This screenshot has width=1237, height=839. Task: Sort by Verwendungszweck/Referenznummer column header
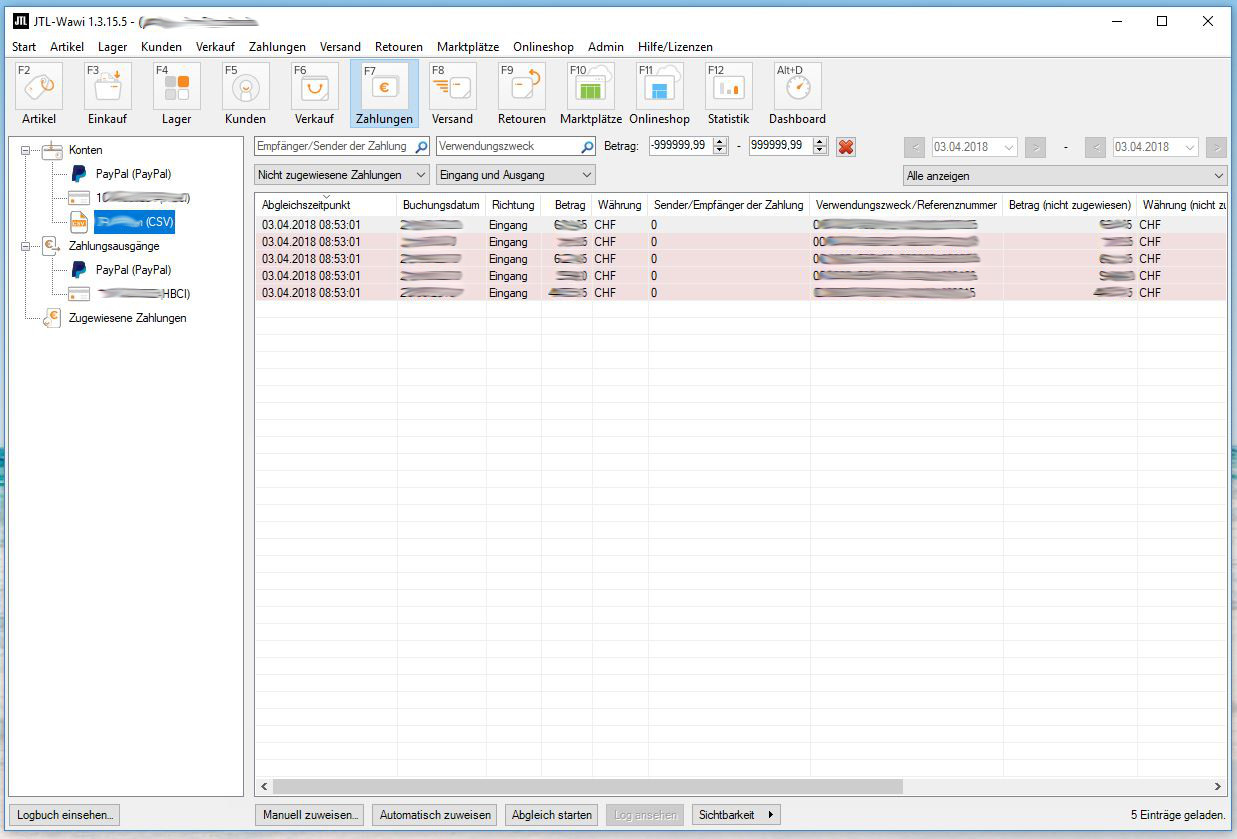(x=907, y=205)
